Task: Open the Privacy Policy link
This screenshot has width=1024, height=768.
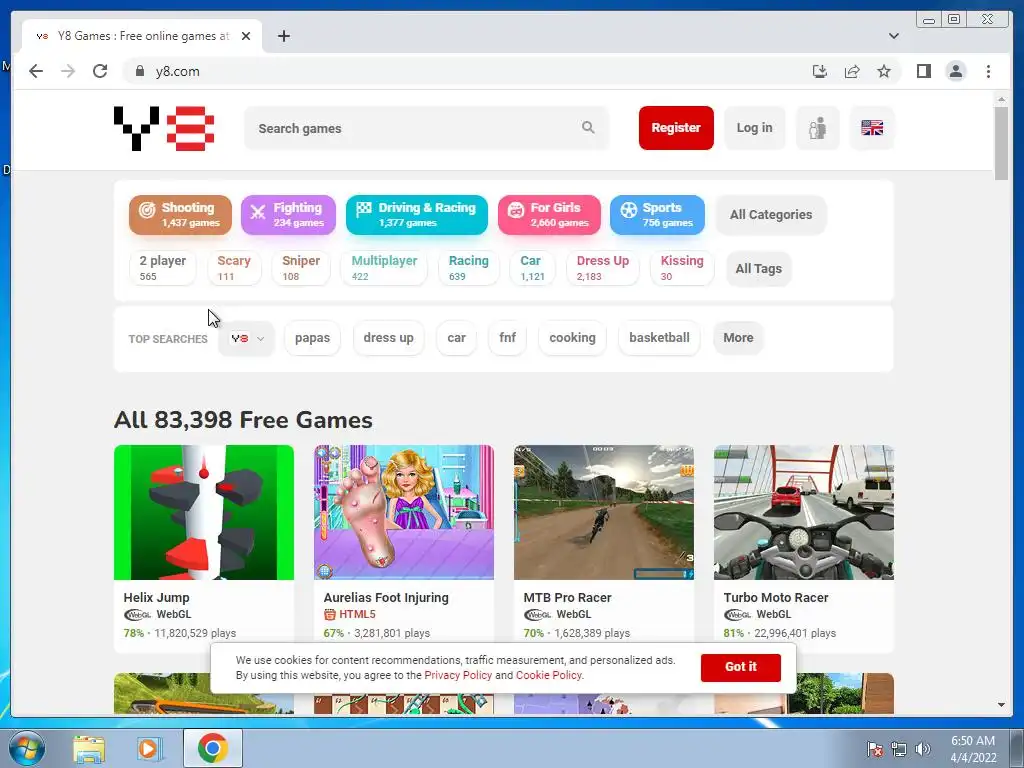Action: (x=458, y=675)
